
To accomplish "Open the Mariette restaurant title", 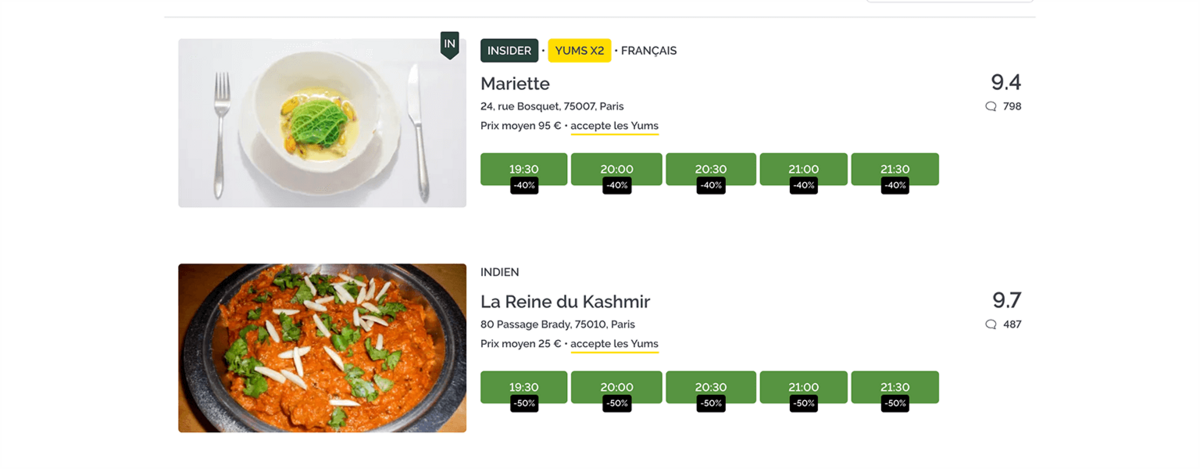I will 515,83.
